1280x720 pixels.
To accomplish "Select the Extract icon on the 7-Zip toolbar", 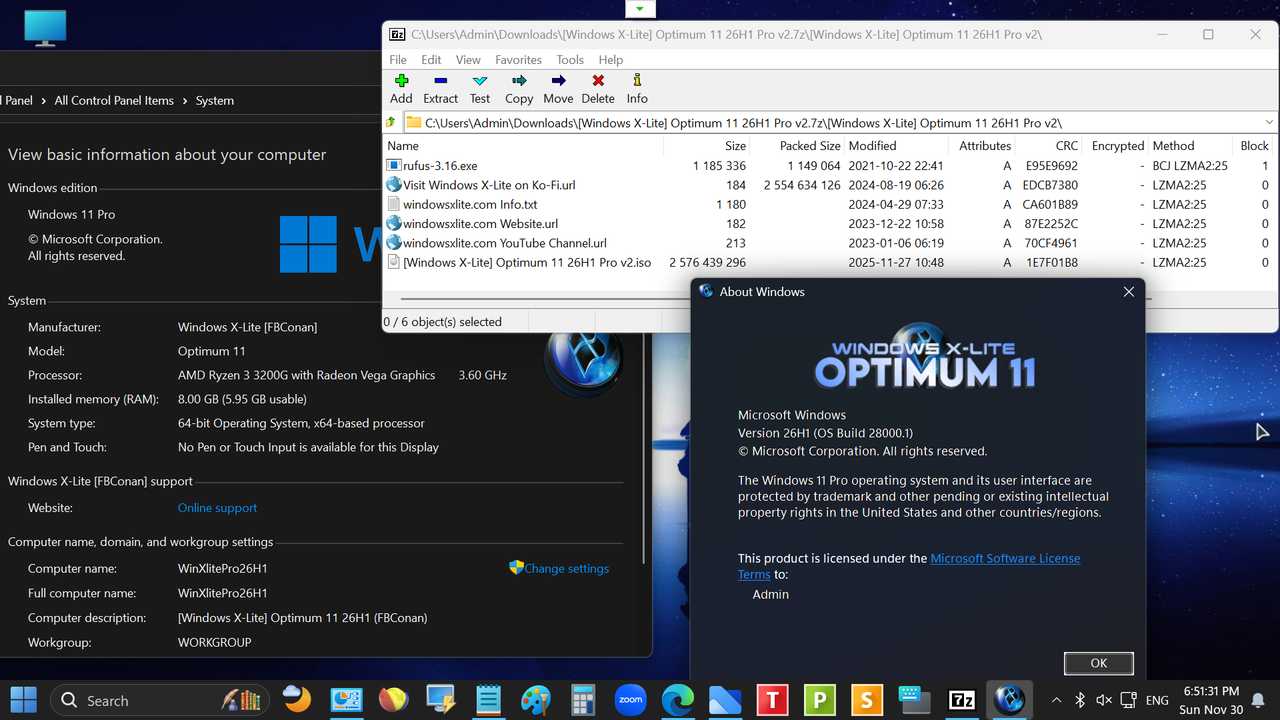I will click(x=440, y=88).
